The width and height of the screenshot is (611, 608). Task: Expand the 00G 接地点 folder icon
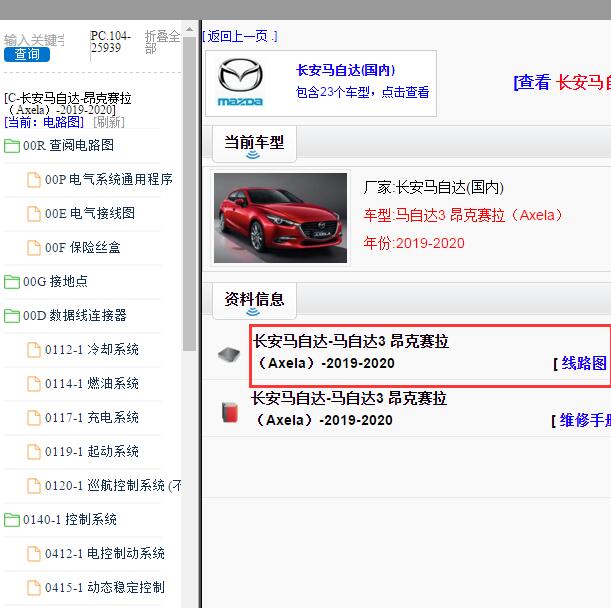12,282
